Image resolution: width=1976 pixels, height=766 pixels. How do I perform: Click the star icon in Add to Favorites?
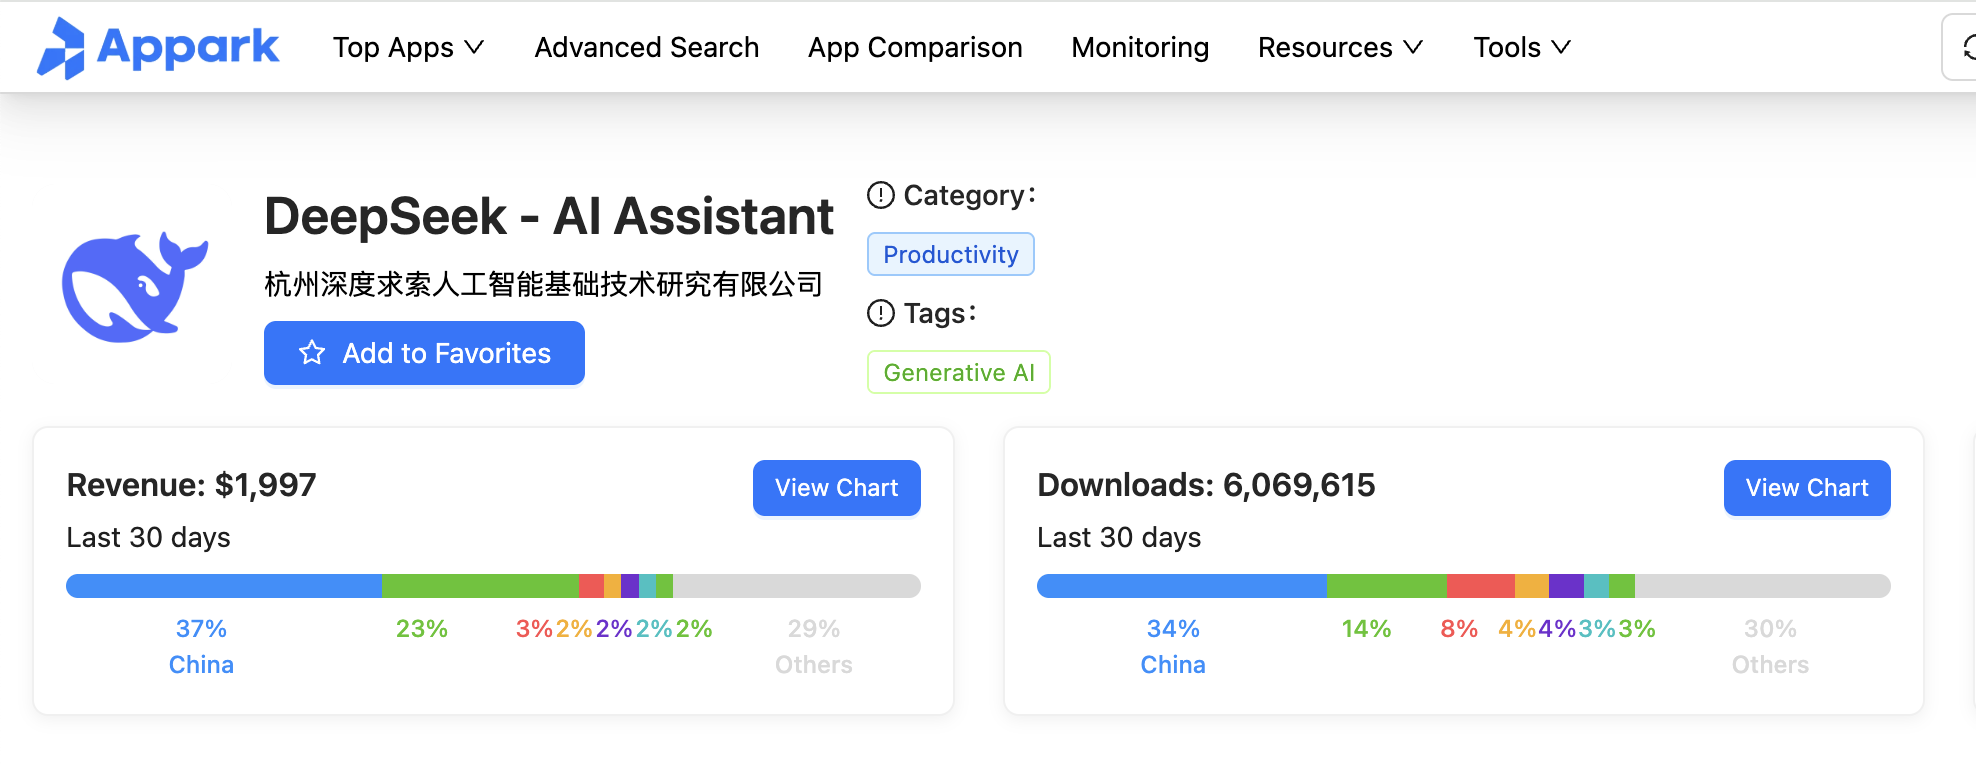click(312, 353)
